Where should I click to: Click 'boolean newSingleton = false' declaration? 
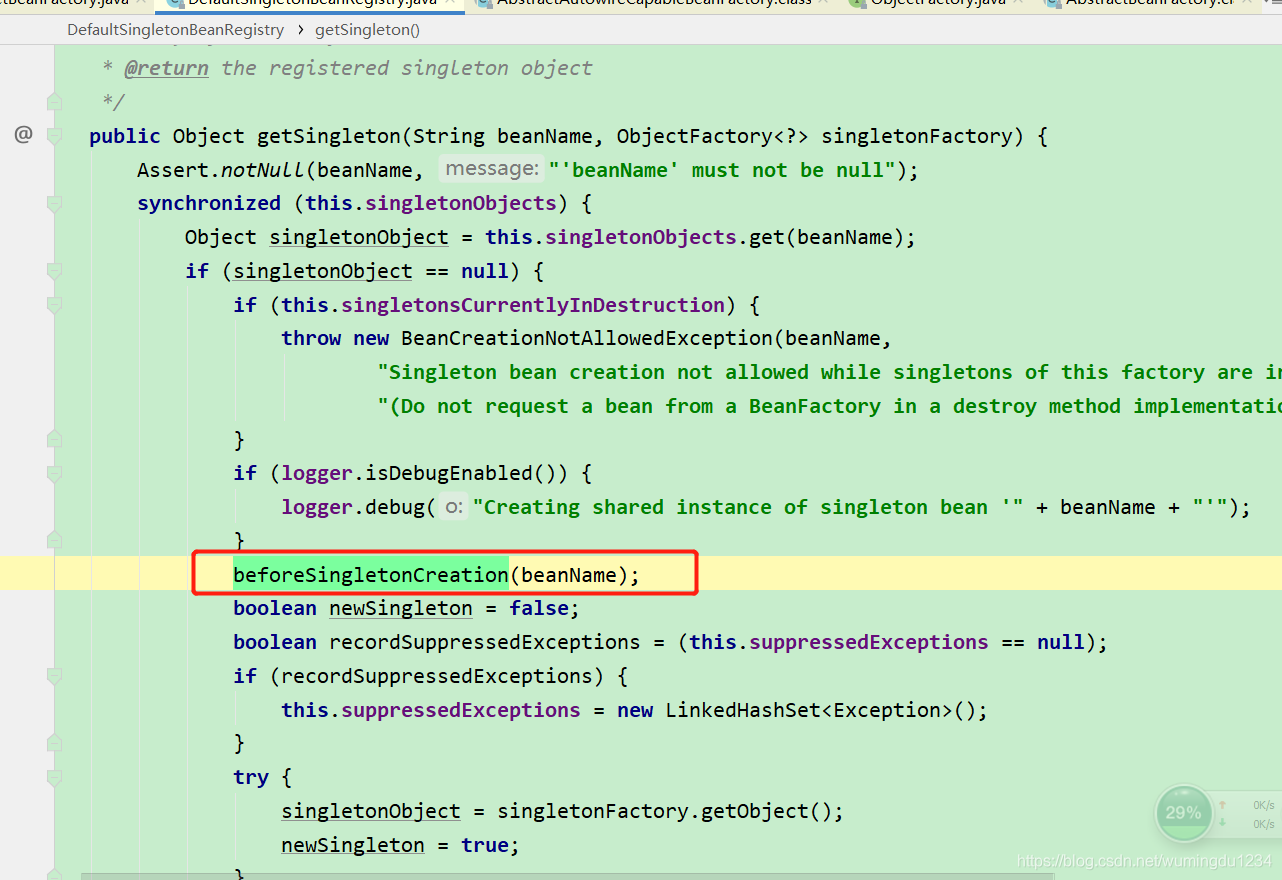coord(406,608)
